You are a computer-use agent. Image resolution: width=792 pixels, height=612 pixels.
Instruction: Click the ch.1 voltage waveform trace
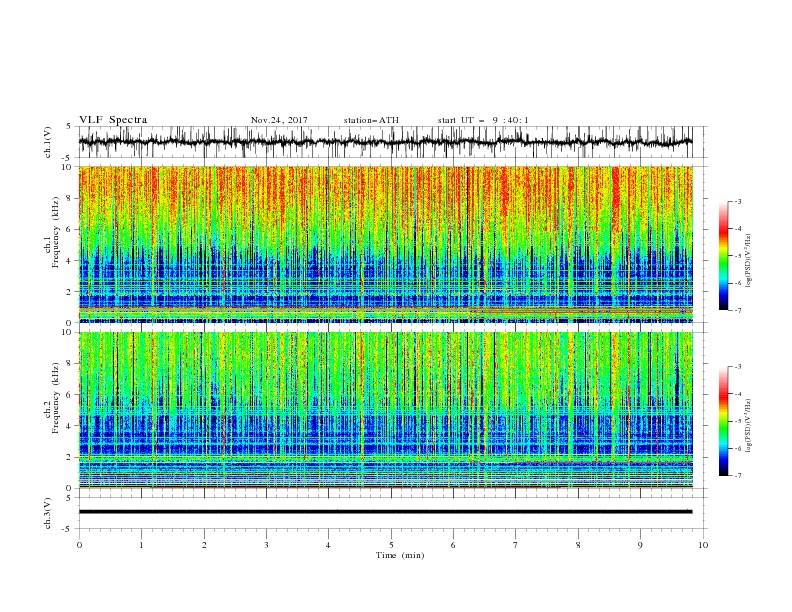pyautogui.click(x=385, y=142)
